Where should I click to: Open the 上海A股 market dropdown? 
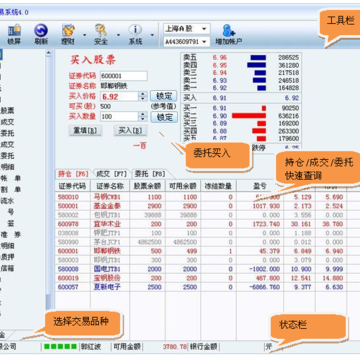tap(187, 29)
